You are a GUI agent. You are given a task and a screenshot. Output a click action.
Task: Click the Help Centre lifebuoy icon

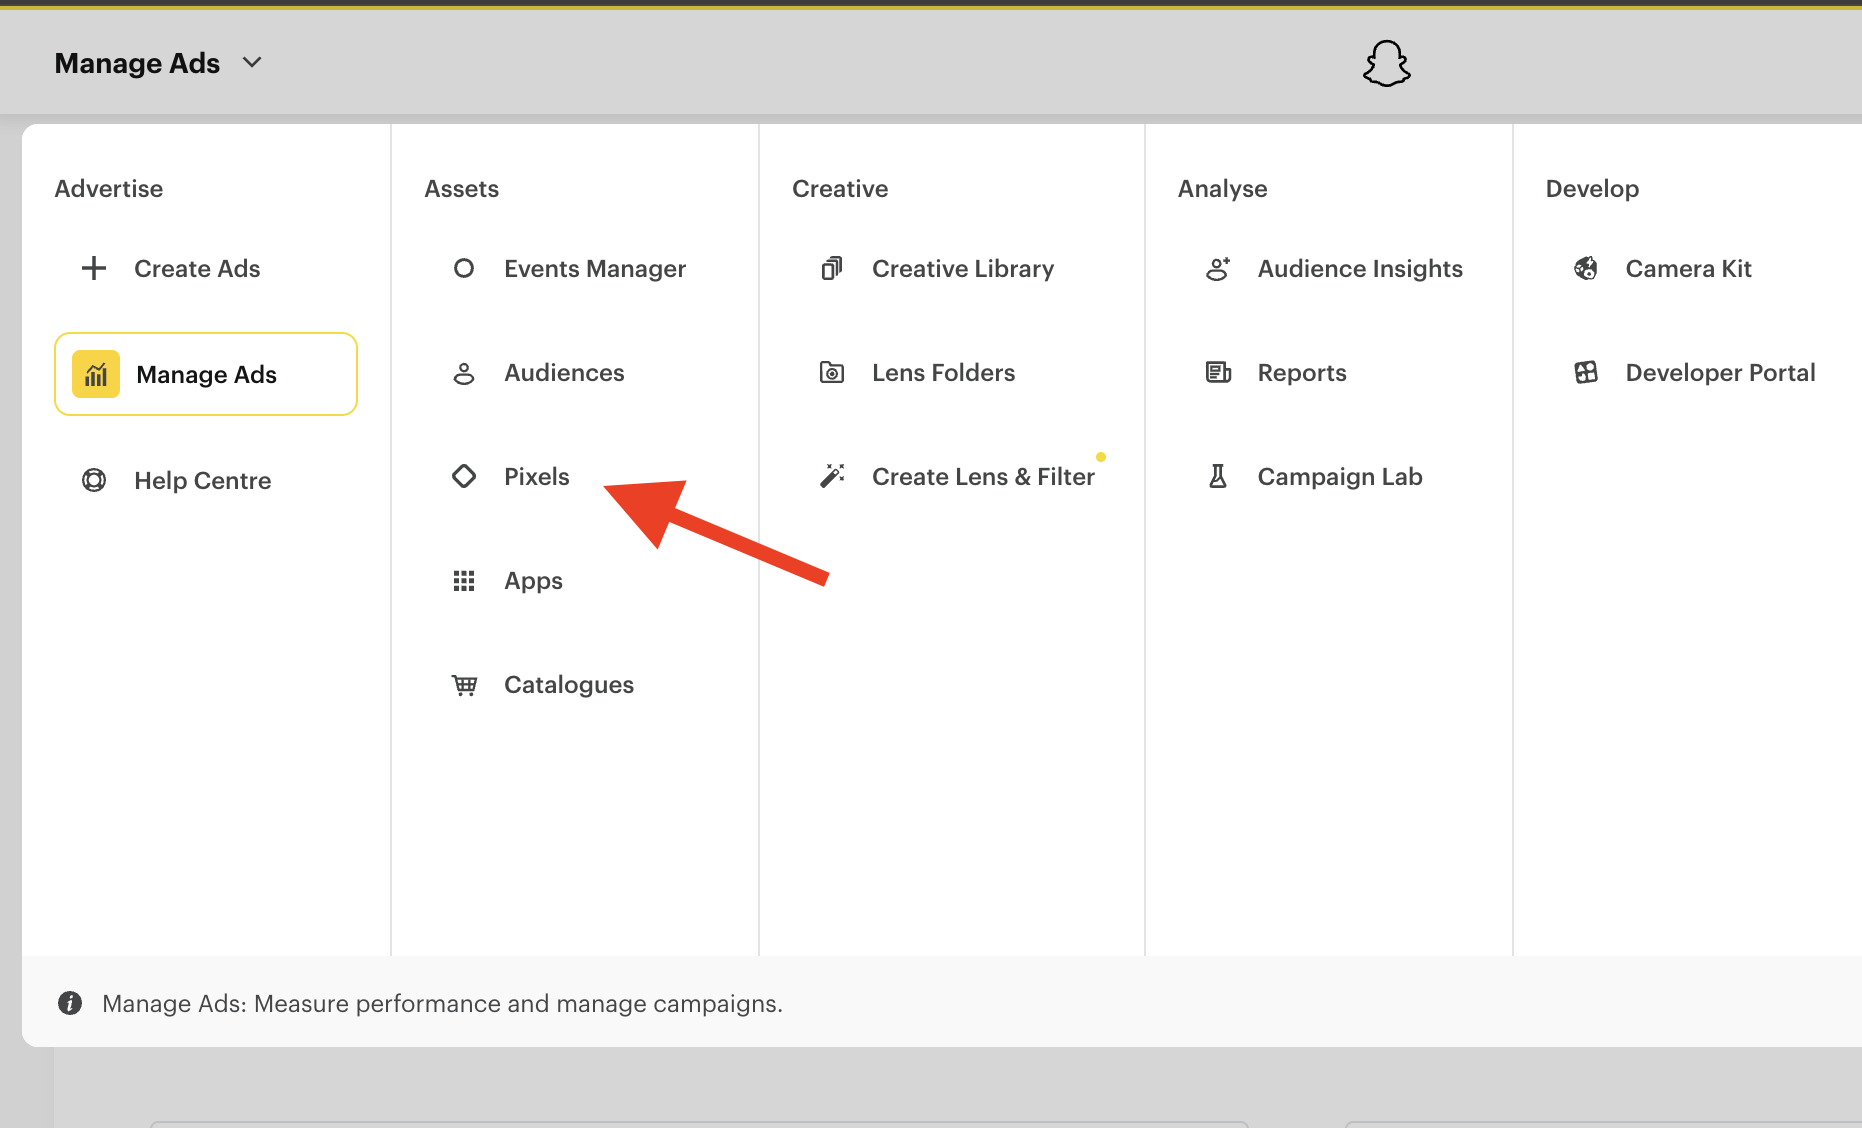[94, 480]
